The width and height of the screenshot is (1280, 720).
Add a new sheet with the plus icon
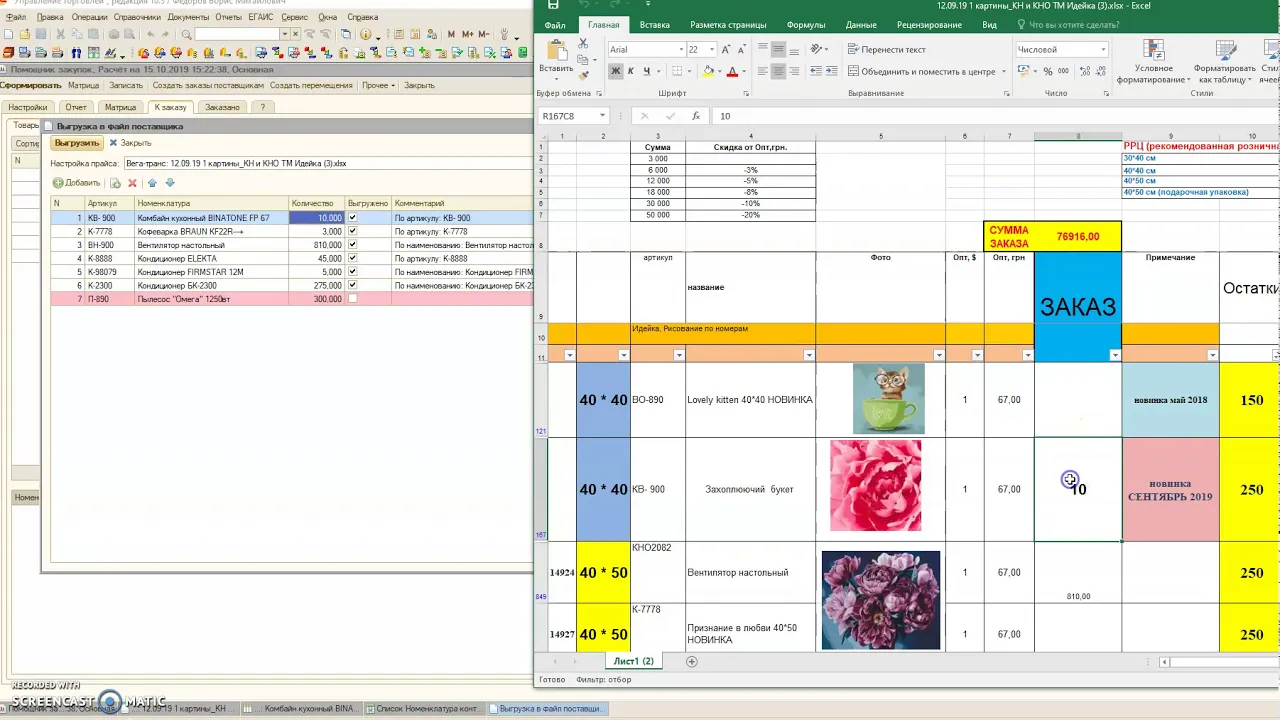pyautogui.click(x=691, y=661)
